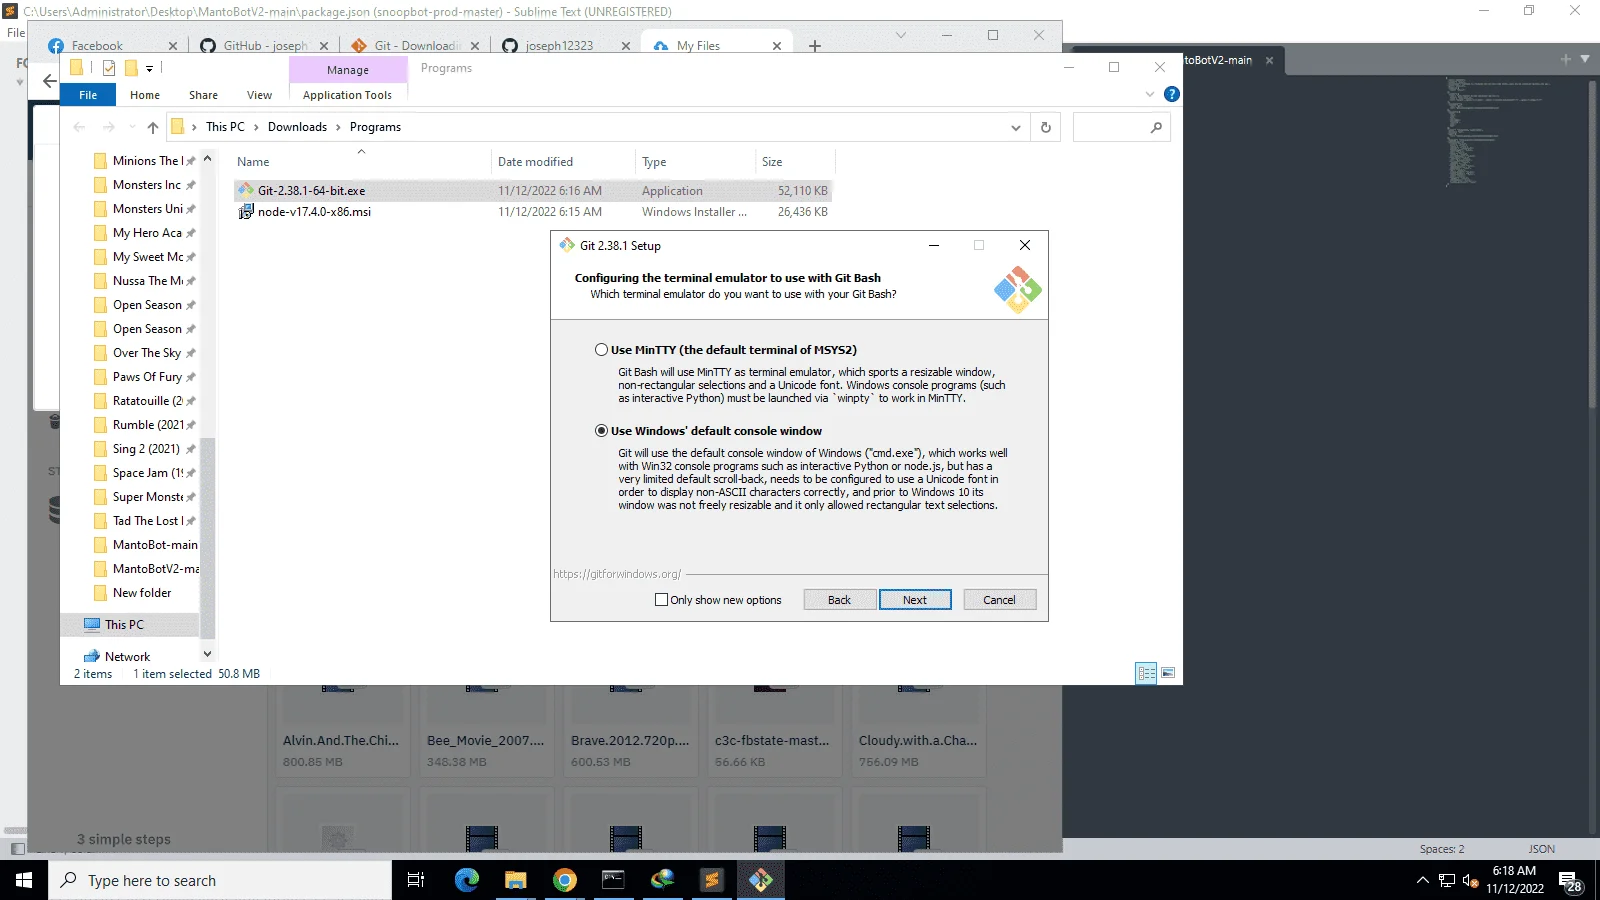Sort files by the Date modified column
The height and width of the screenshot is (900, 1600).
[564, 162]
